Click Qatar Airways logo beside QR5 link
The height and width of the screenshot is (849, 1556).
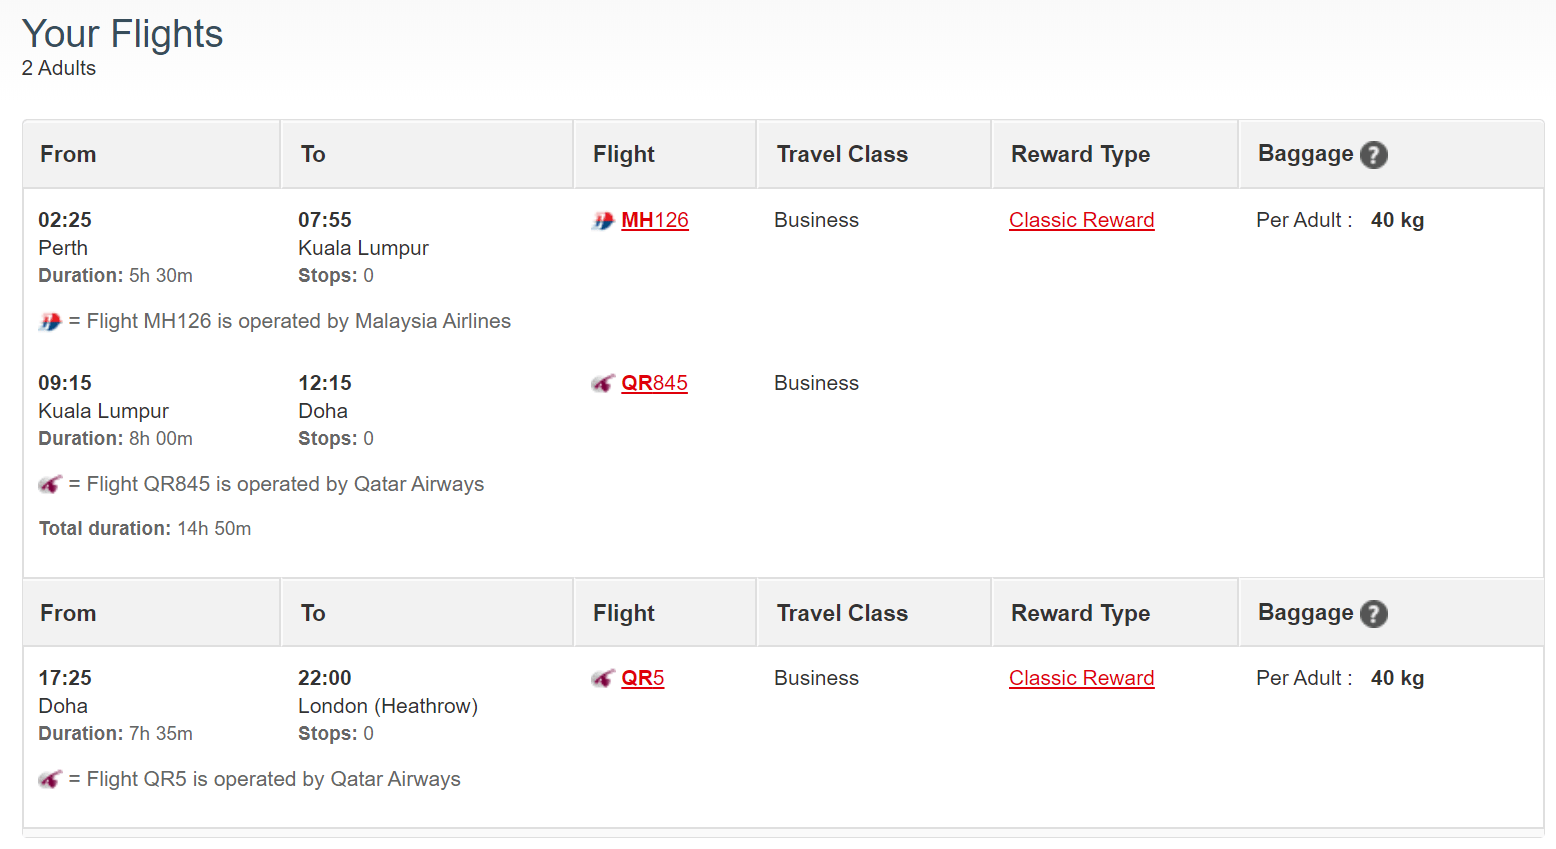(x=602, y=679)
